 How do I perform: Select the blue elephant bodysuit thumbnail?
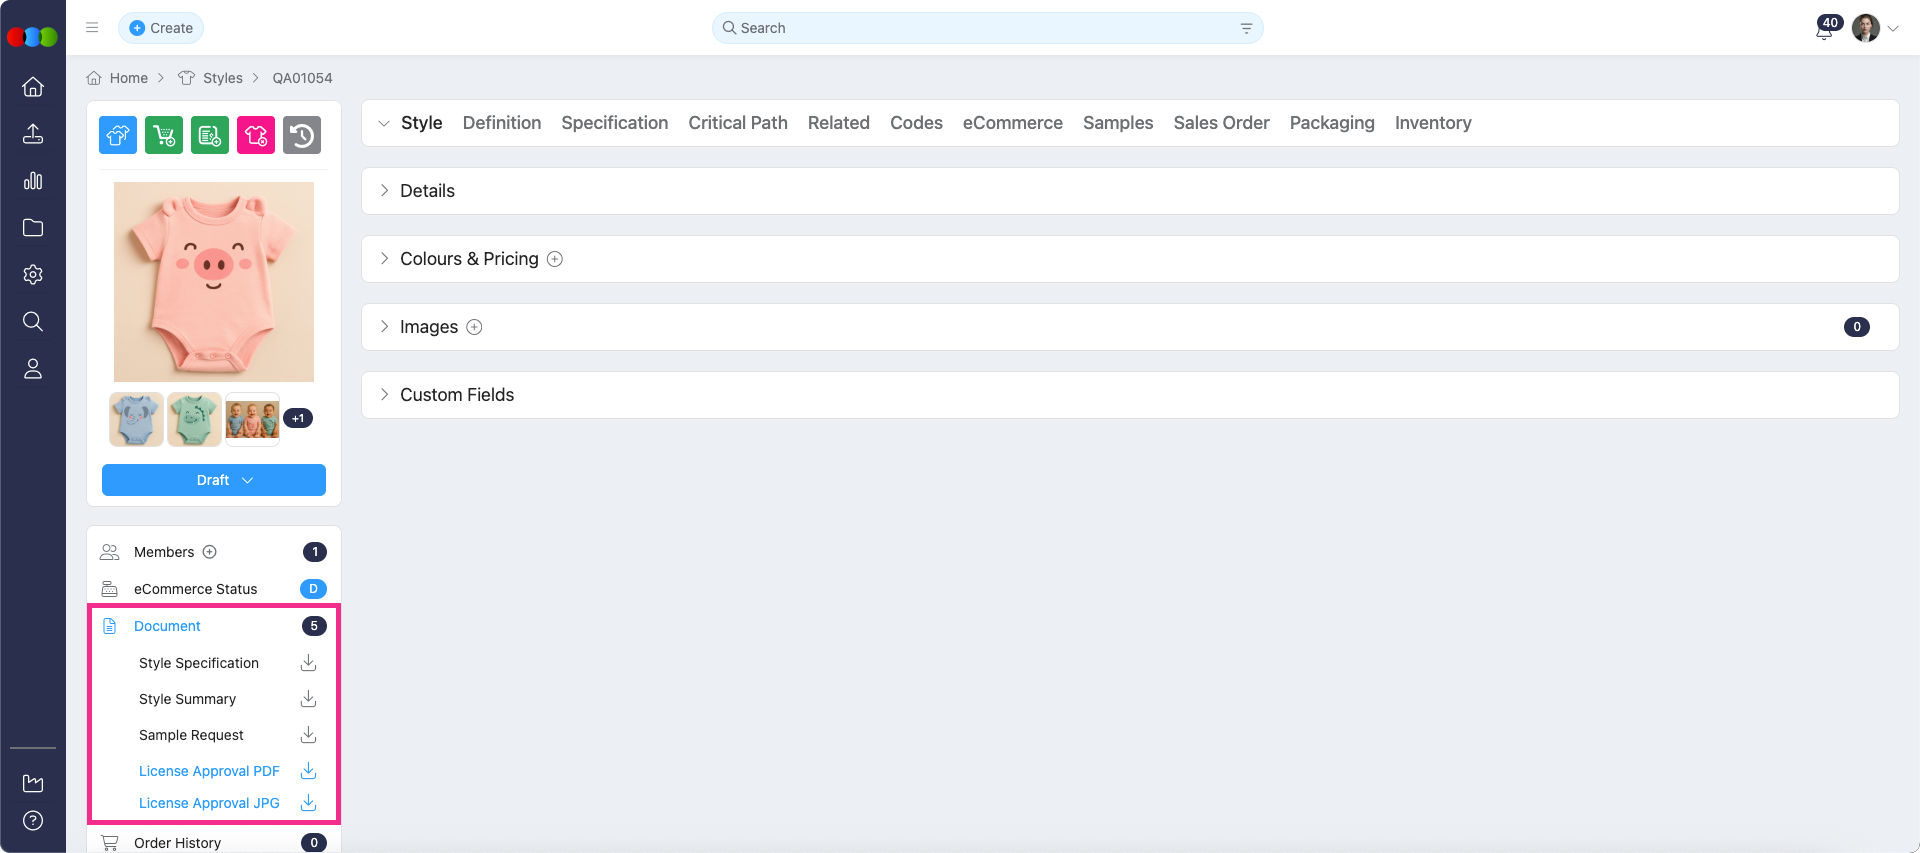tap(136, 419)
